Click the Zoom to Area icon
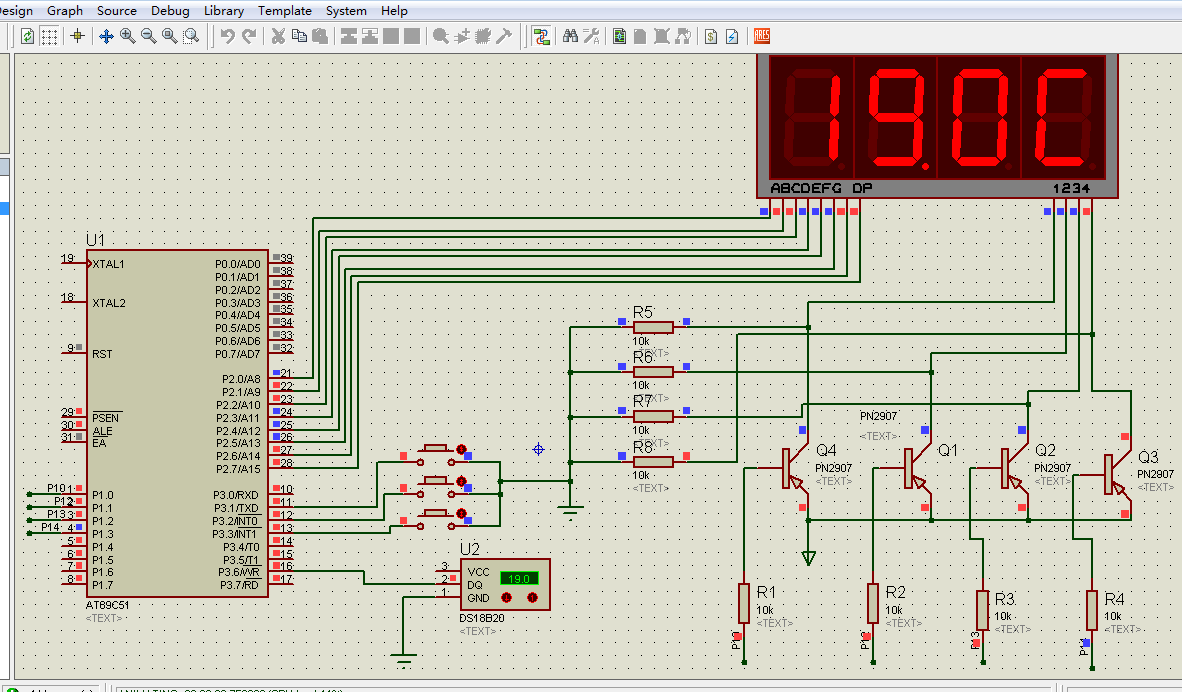Image resolution: width=1182 pixels, height=692 pixels. click(x=190, y=36)
